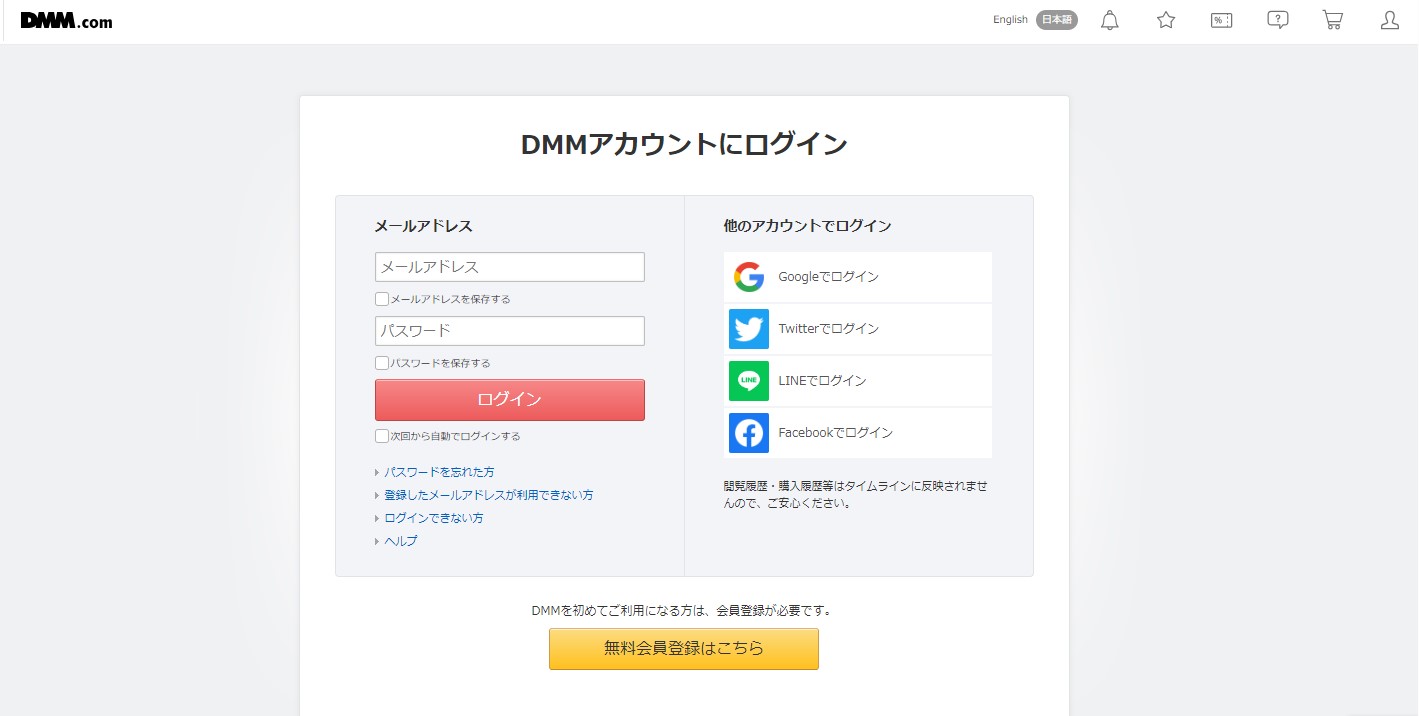Viewport: 1419px width, 716px height.
Task: Check メールアドレスを保存する checkbox
Action: [x=382, y=299]
